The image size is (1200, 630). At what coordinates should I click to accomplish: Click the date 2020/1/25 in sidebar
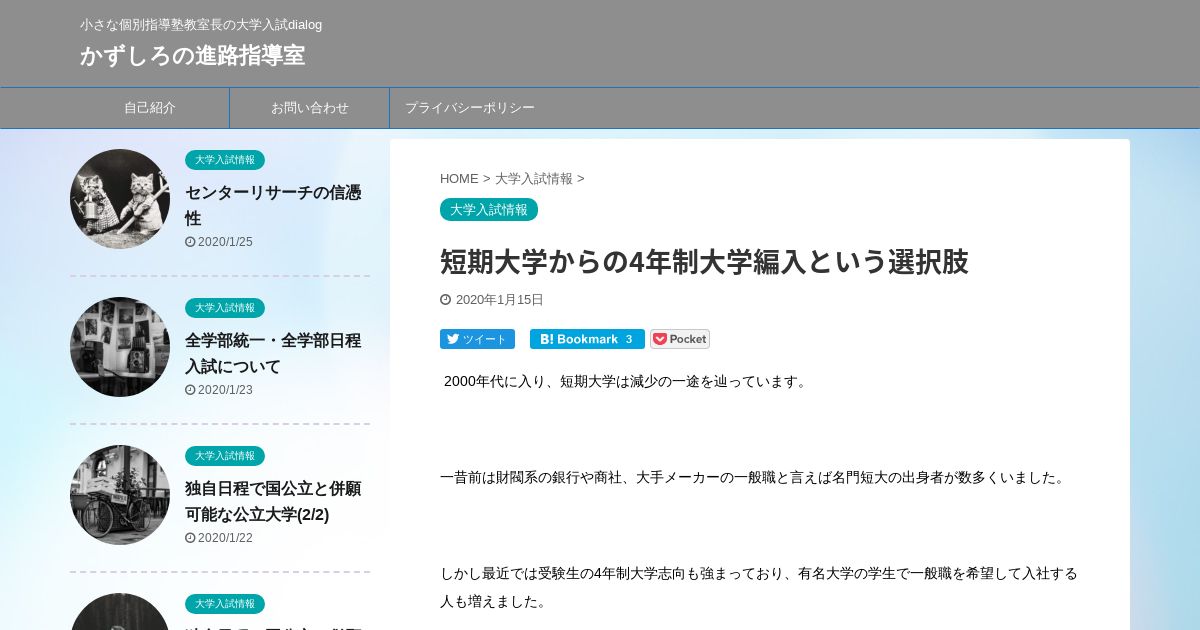[x=225, y=242]
